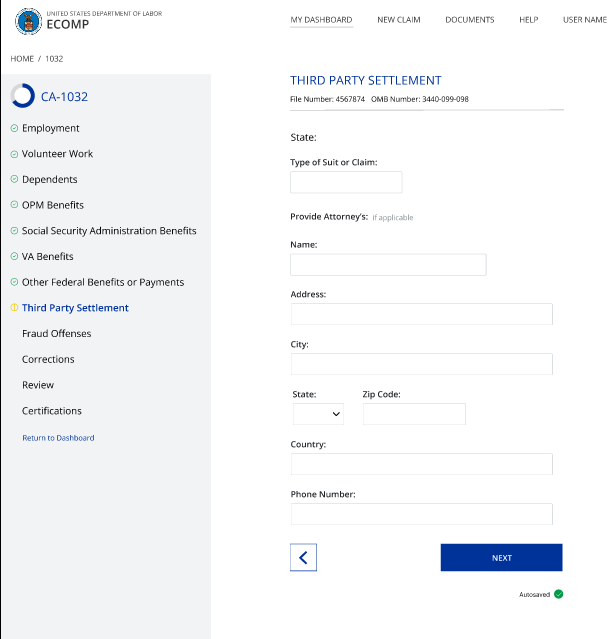Click the VA Benefits completed check icon
Image resolution: width=616 pixels, height=639 pixels.
pos(14,257)
